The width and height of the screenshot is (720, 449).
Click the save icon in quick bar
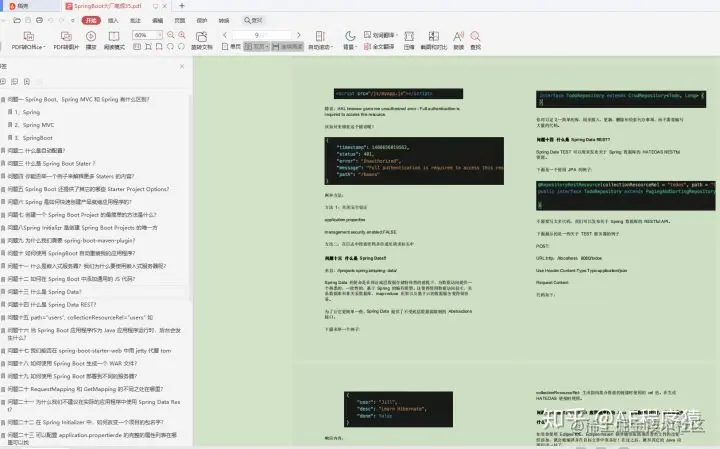click(28, 20)
